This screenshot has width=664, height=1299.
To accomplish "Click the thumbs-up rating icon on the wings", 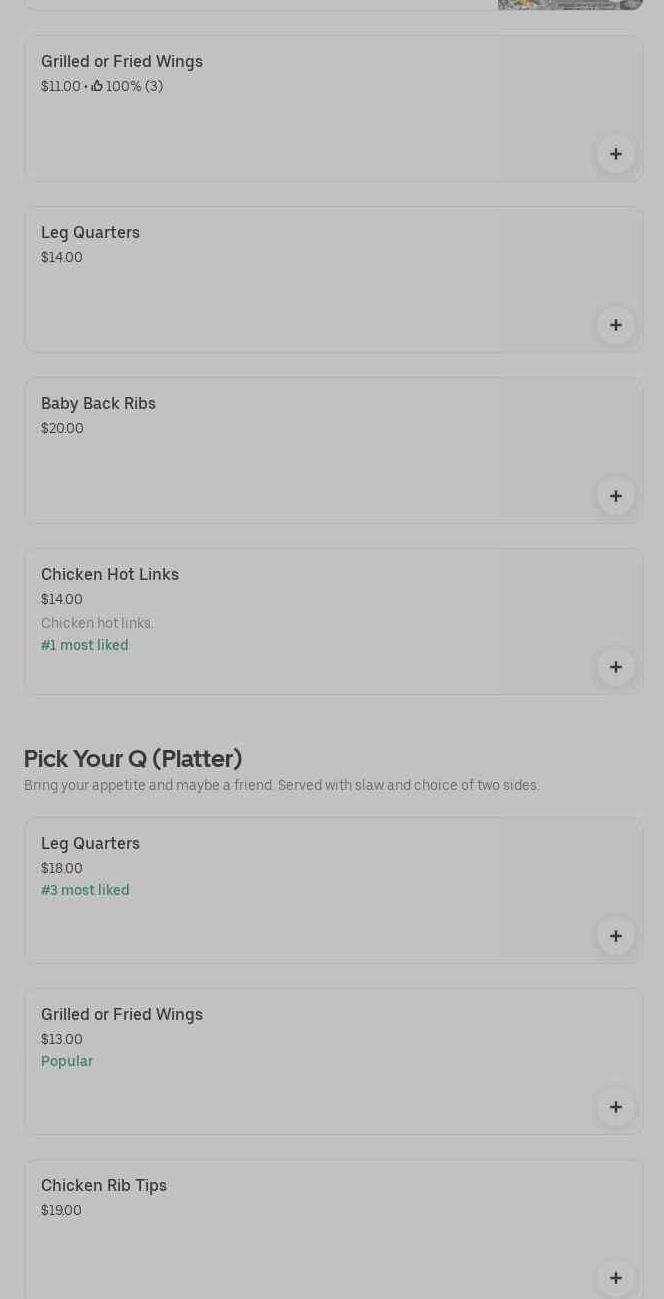I will [97, 87].
